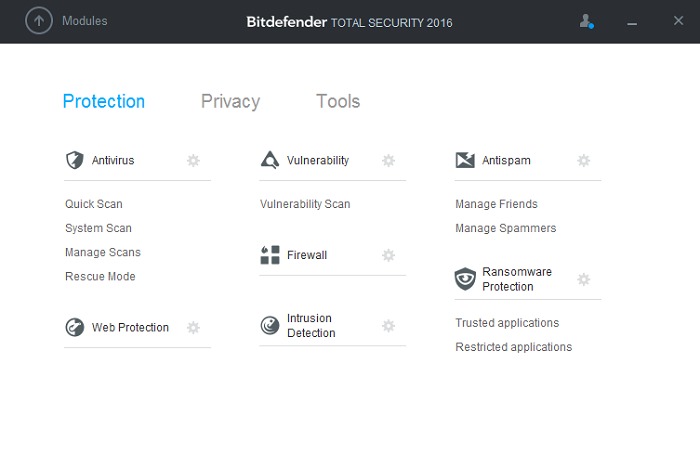Open the user account icon
The width and height of the screenshot is (700, 467).
pos(586,21)
